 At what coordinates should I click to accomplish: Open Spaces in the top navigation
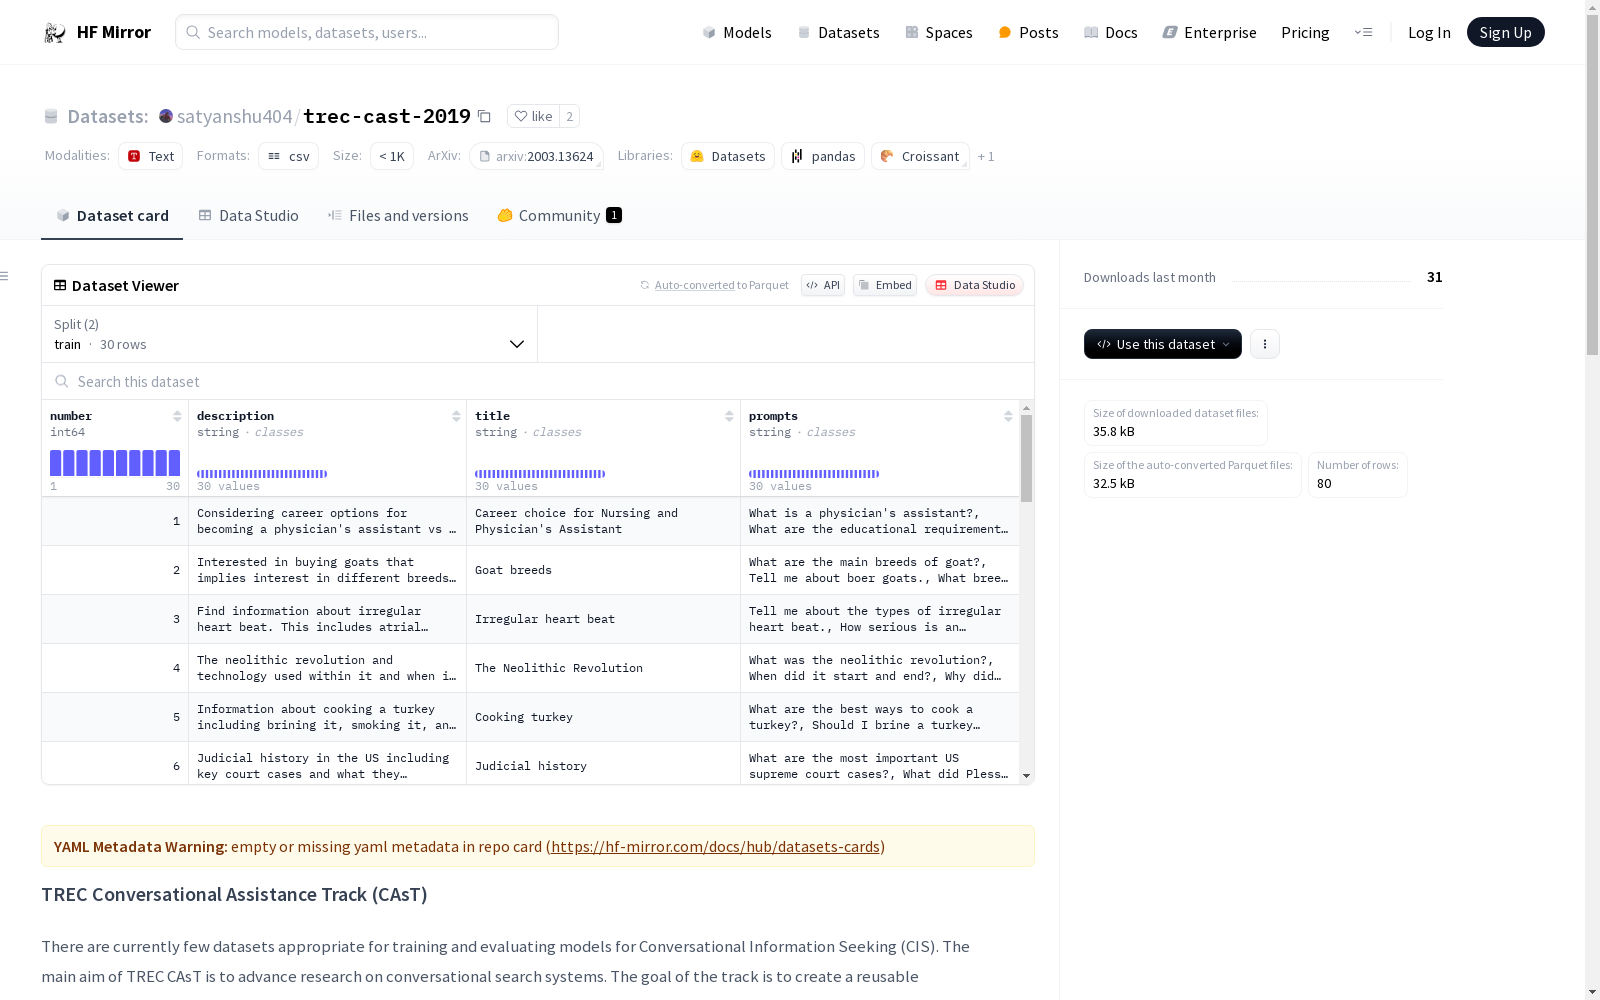939,33
